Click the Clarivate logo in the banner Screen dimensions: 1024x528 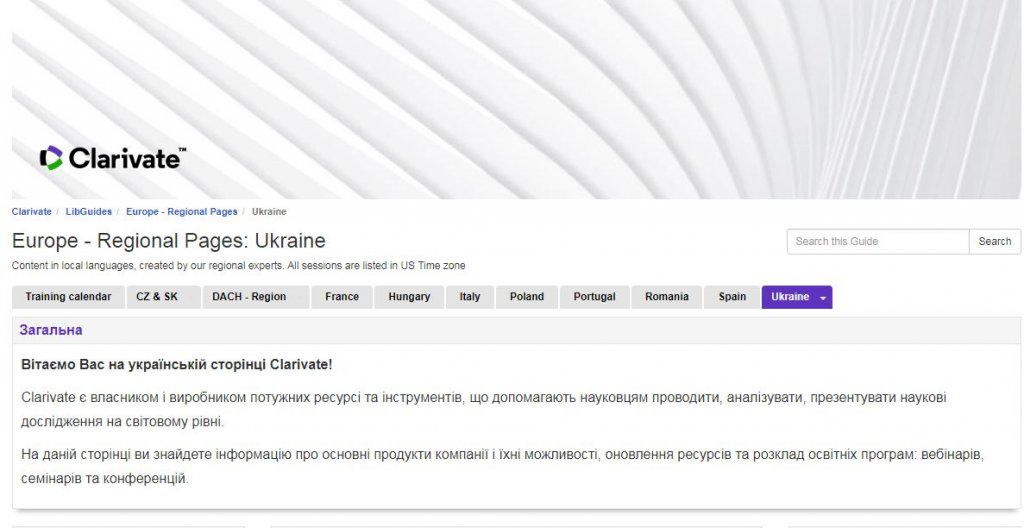(112, 158)
